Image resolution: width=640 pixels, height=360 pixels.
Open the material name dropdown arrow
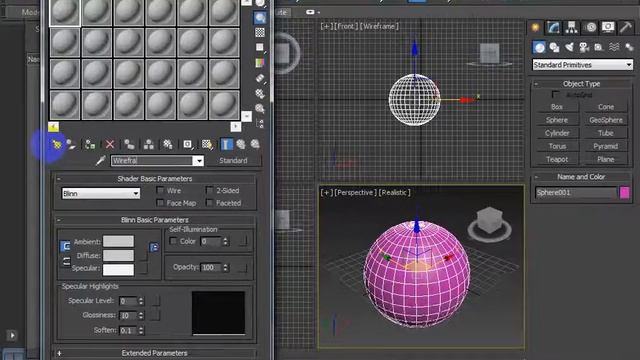199,161
